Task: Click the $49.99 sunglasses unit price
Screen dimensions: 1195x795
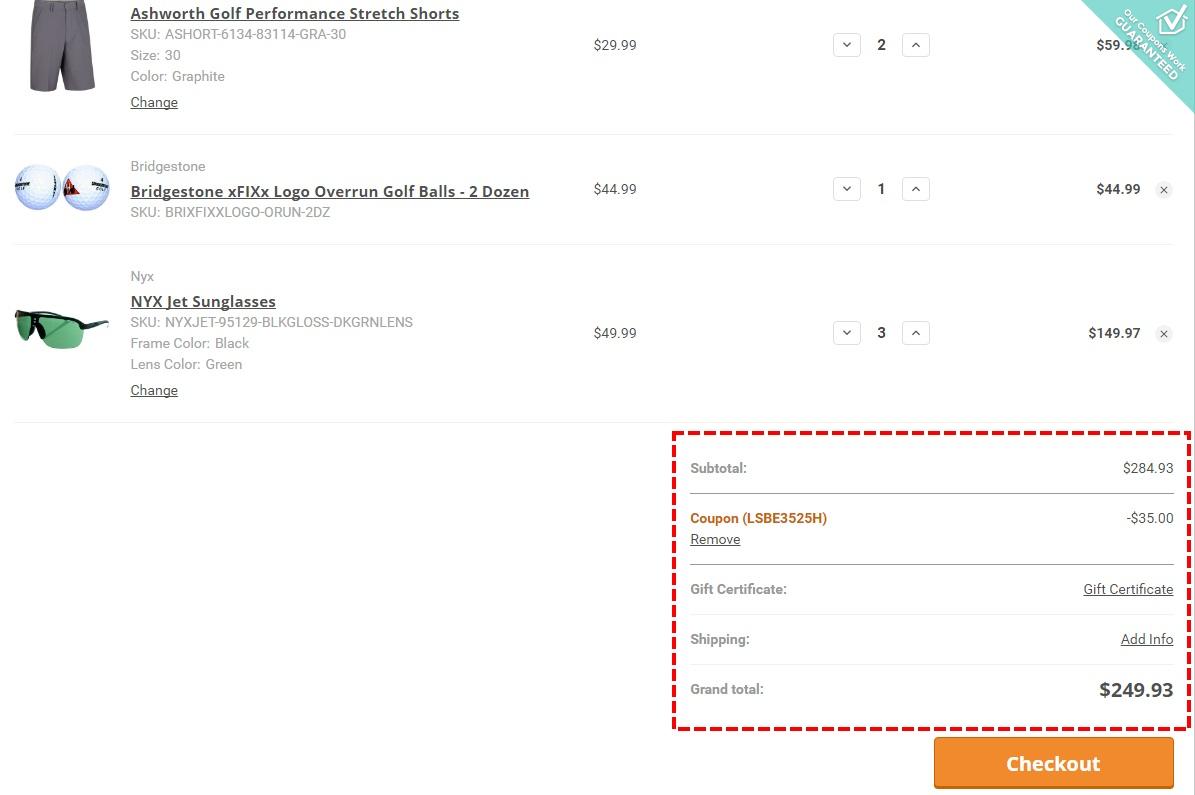Action: pos(615,333)
